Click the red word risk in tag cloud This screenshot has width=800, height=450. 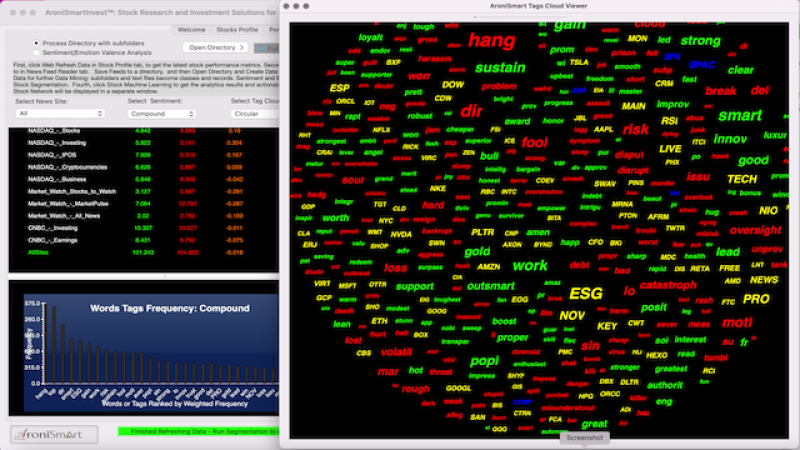point(636,130)
